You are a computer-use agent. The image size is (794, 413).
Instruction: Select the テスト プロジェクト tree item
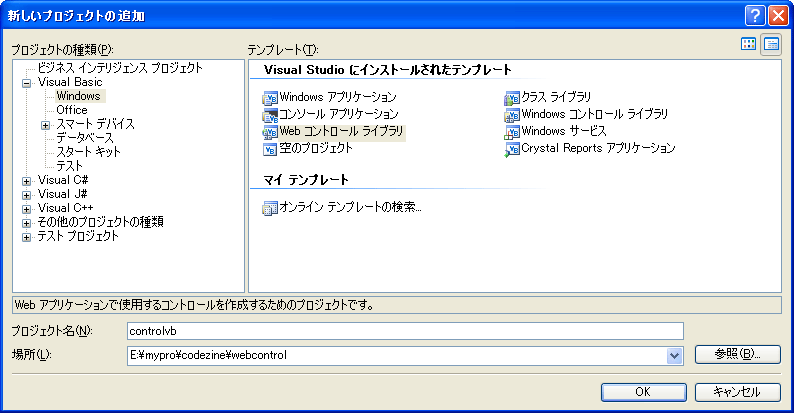click(x=78, y=236)
